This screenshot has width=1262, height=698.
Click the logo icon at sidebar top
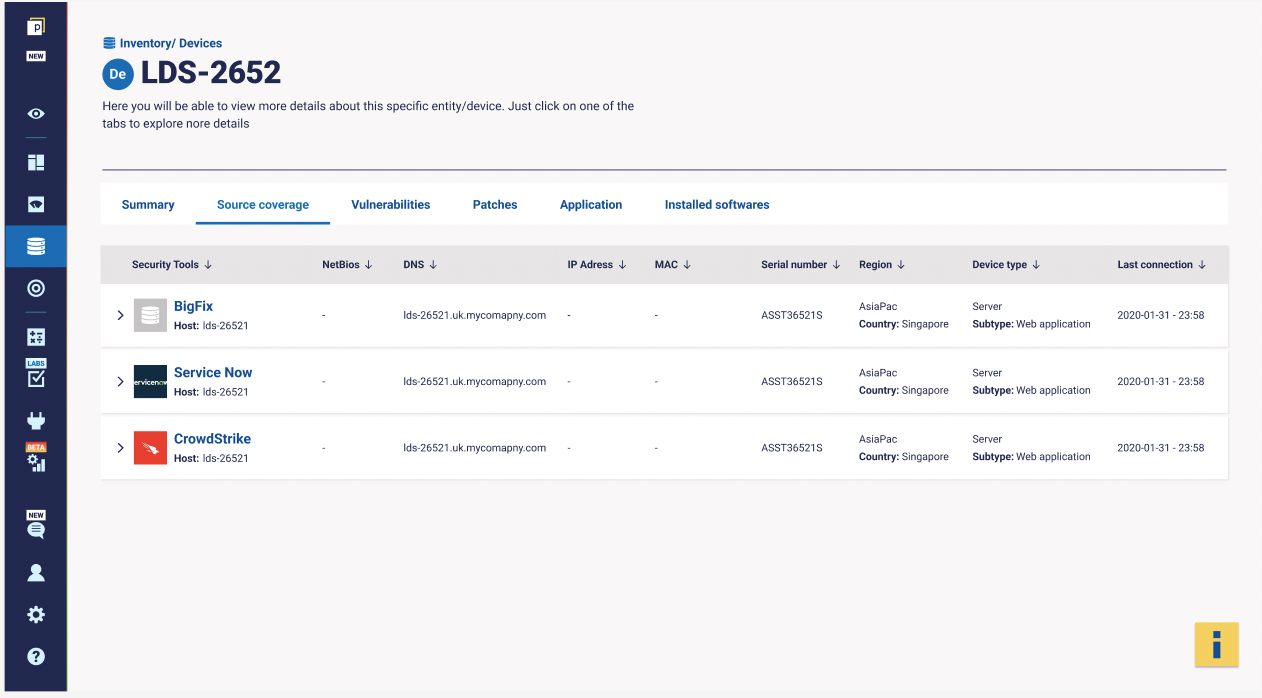36,26
